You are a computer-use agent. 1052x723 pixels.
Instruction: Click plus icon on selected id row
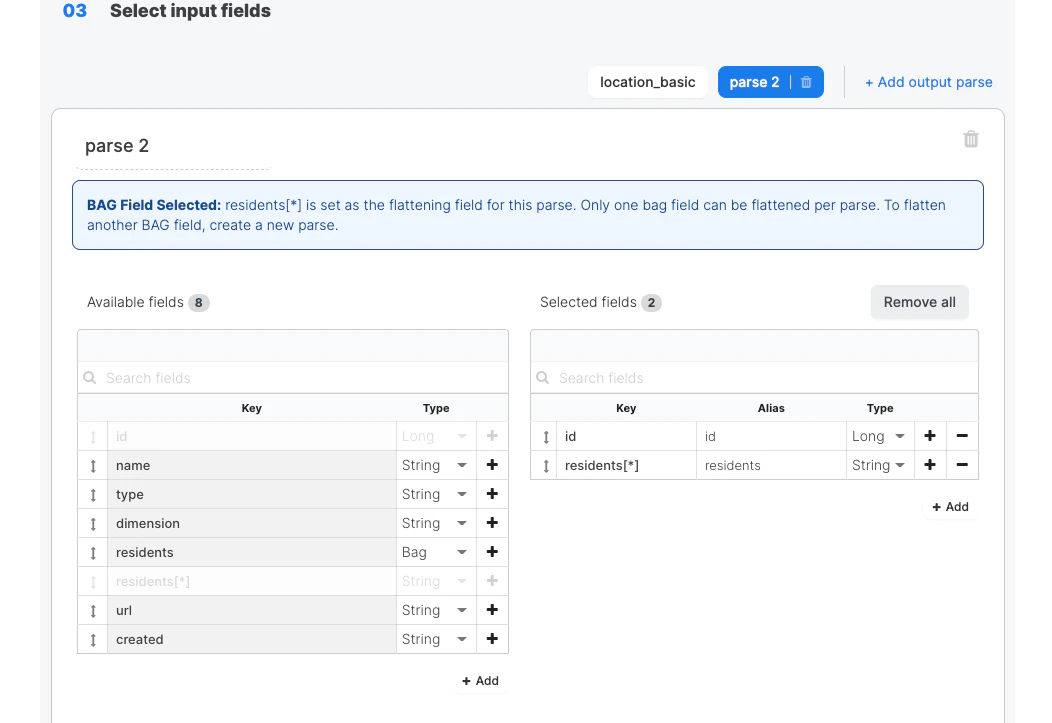(930, 436)
